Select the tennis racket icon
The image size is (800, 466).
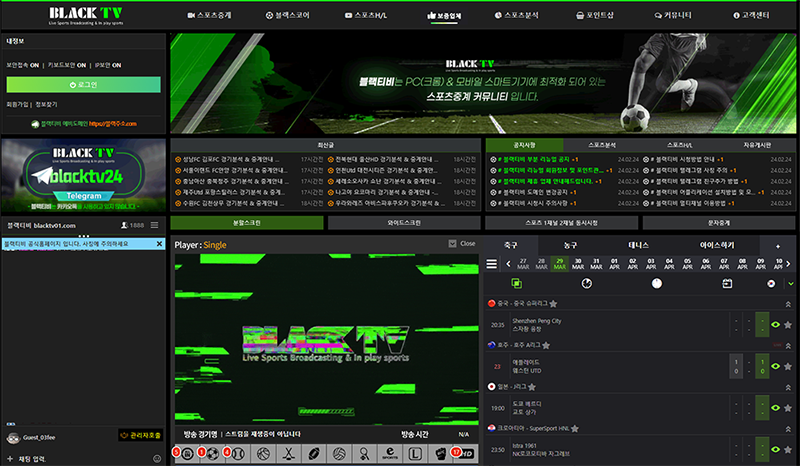click(x=364, y=453)
